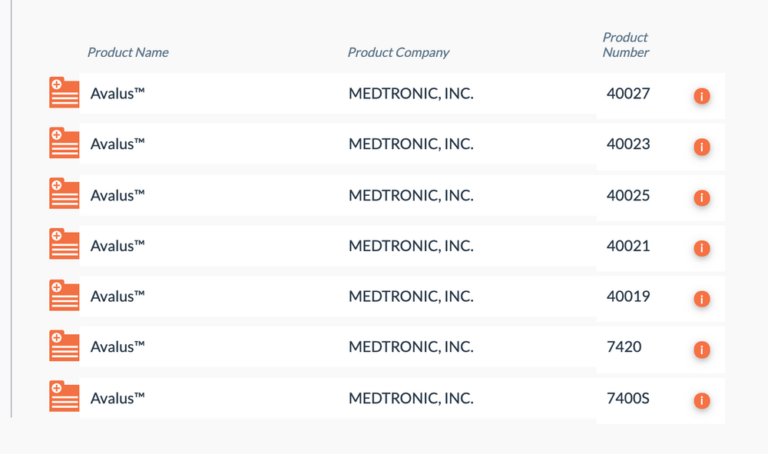Open the document icon for 7400S row
This screenshot has height=454, width=768.
[x=64, y=396]
